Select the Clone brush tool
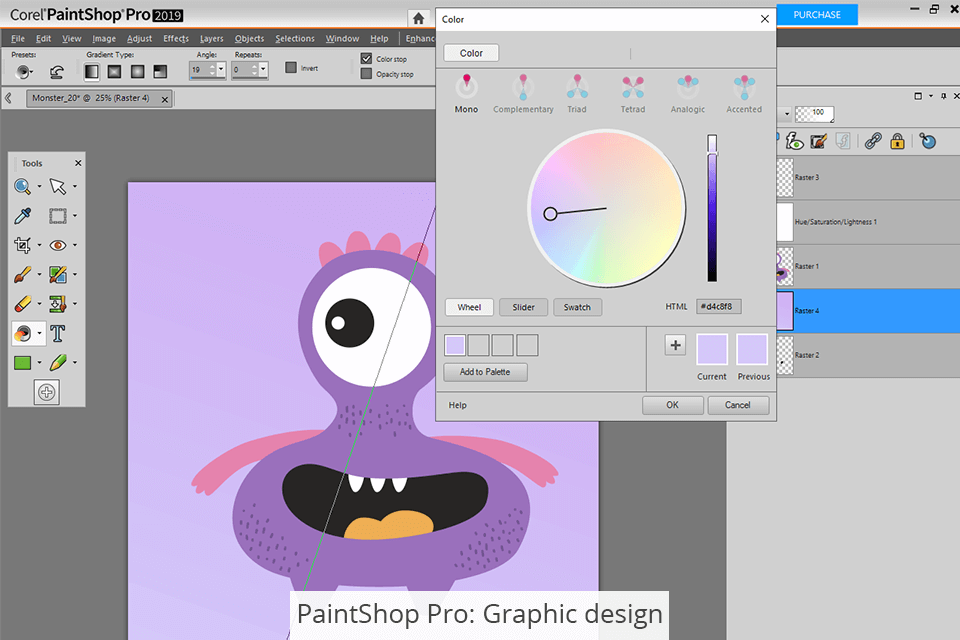960x640 pixels. coord(58,274)
